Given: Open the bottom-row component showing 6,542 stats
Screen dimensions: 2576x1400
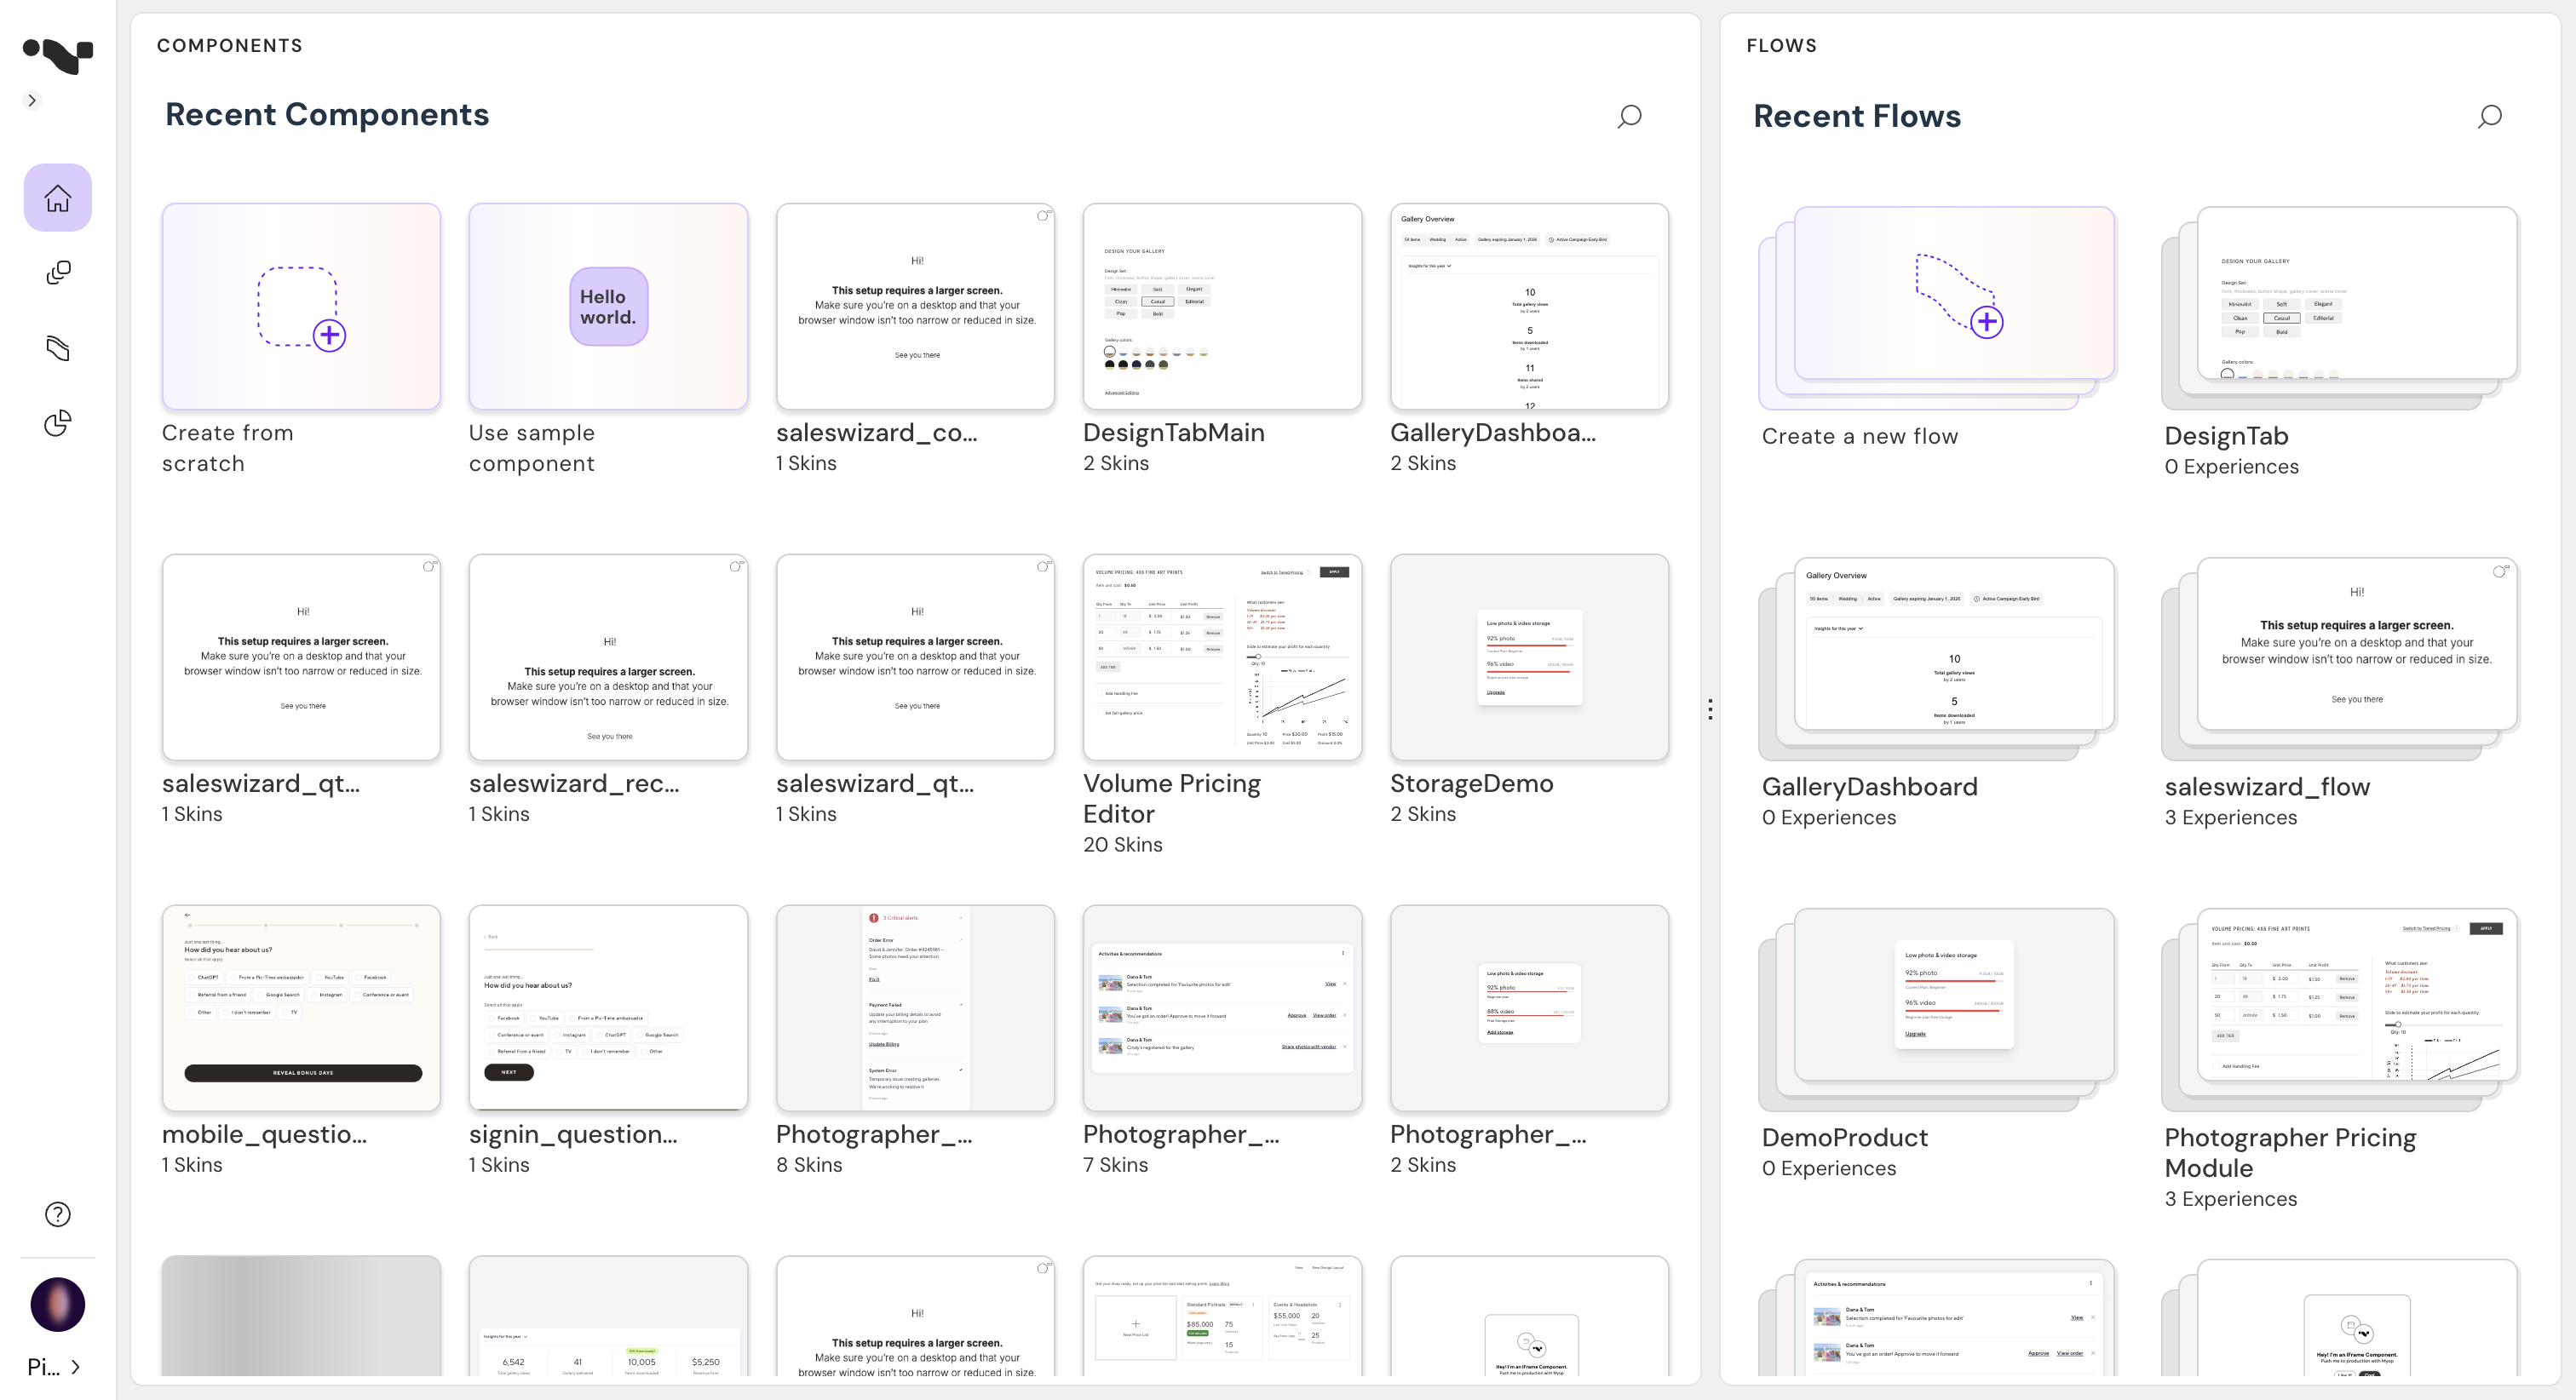Looking at the screenshot, I should tap(608, 1316).
